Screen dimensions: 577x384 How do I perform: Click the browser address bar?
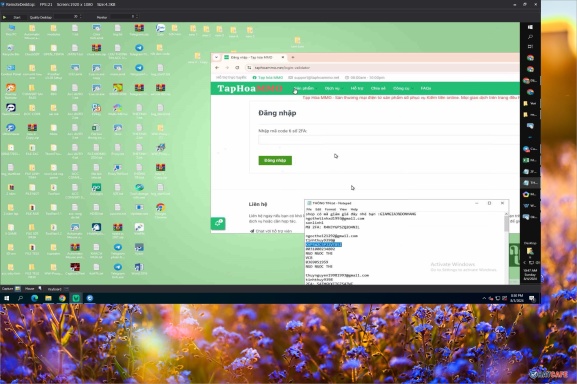(x=383, y=68)
